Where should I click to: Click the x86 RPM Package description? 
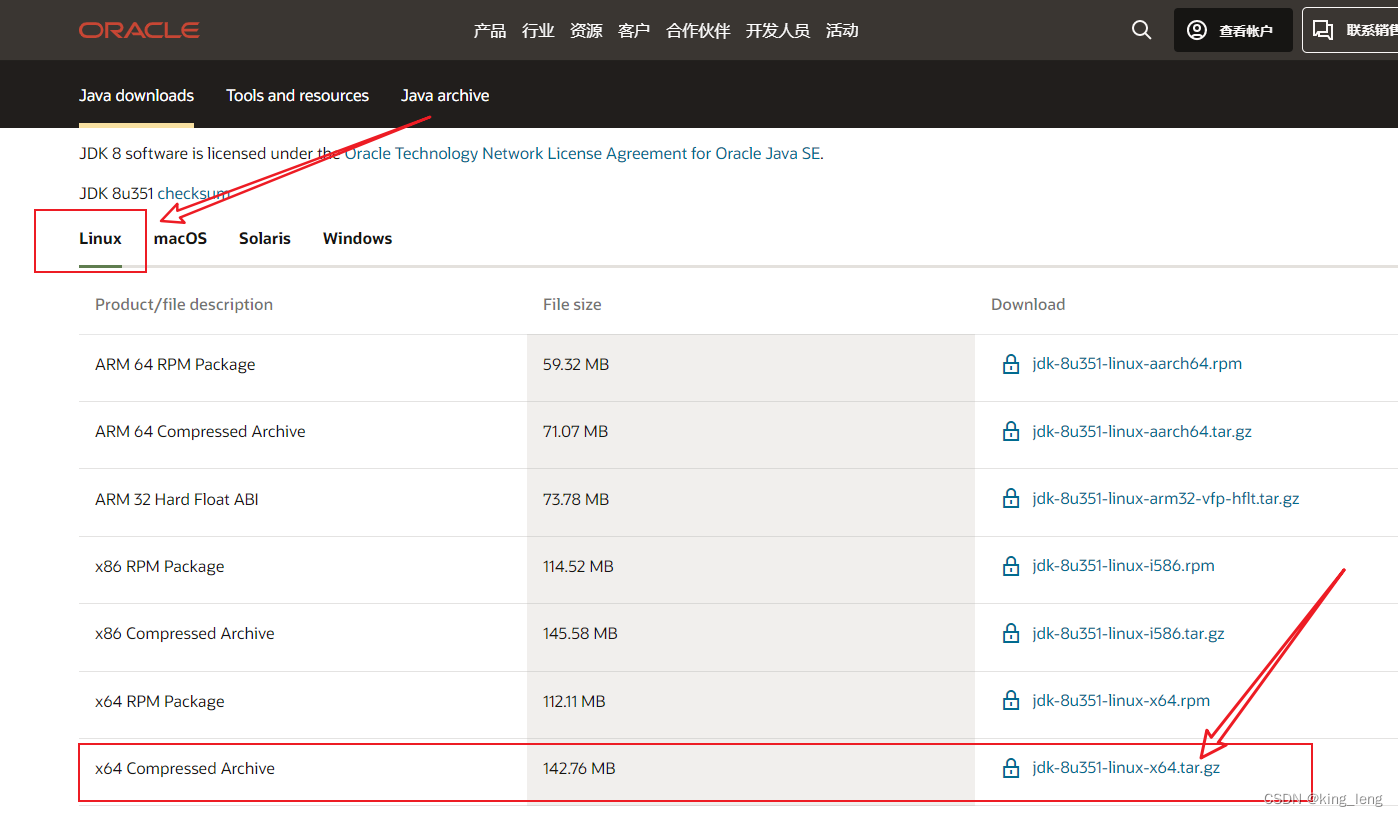160,566
